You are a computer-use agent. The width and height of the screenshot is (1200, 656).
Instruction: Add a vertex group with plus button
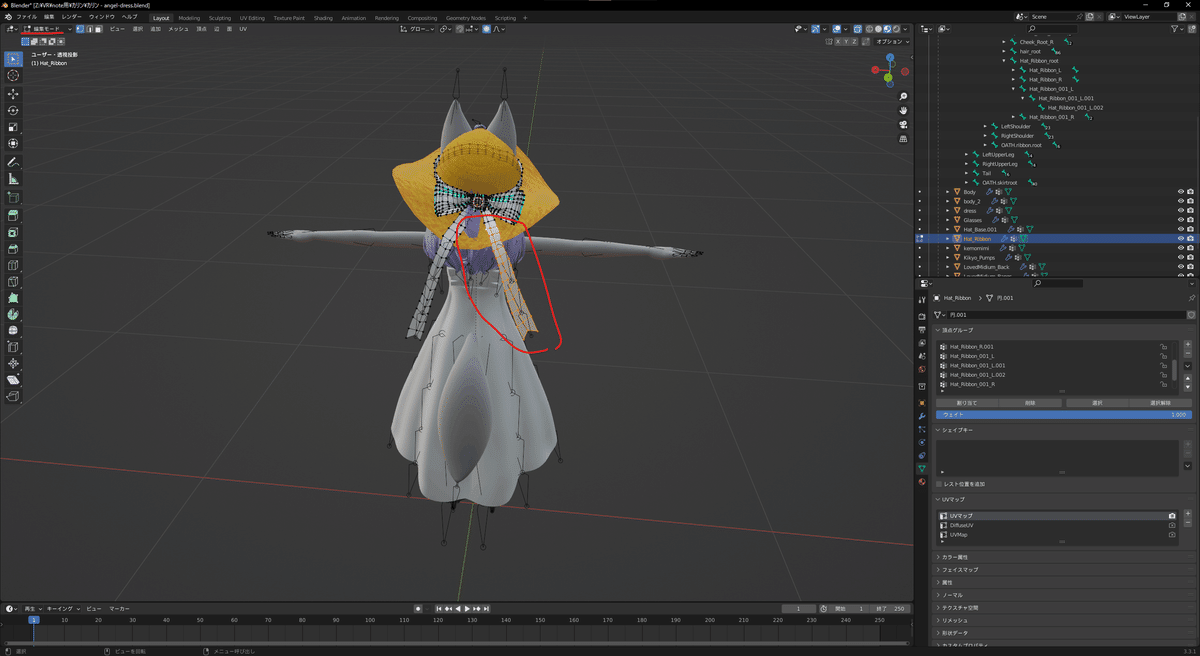click(1187, 345)
